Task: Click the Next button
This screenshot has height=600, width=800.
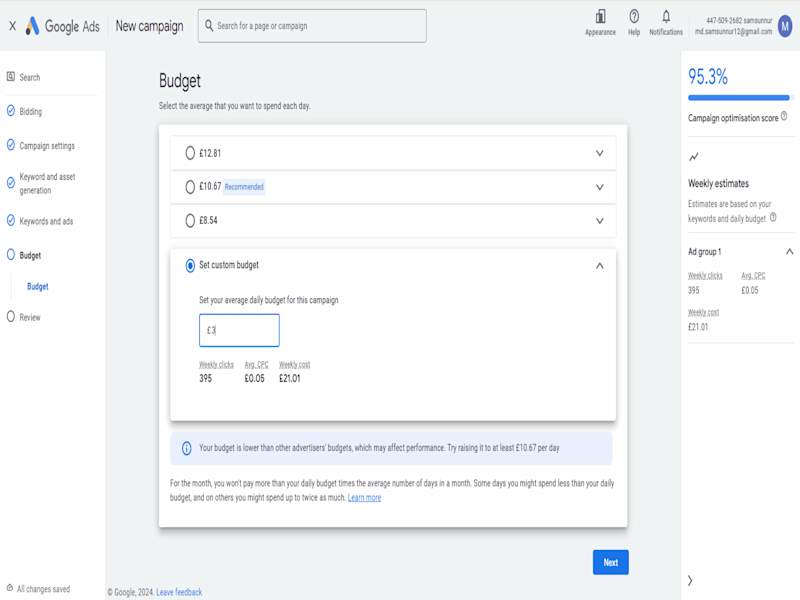Action: [610, 562]
